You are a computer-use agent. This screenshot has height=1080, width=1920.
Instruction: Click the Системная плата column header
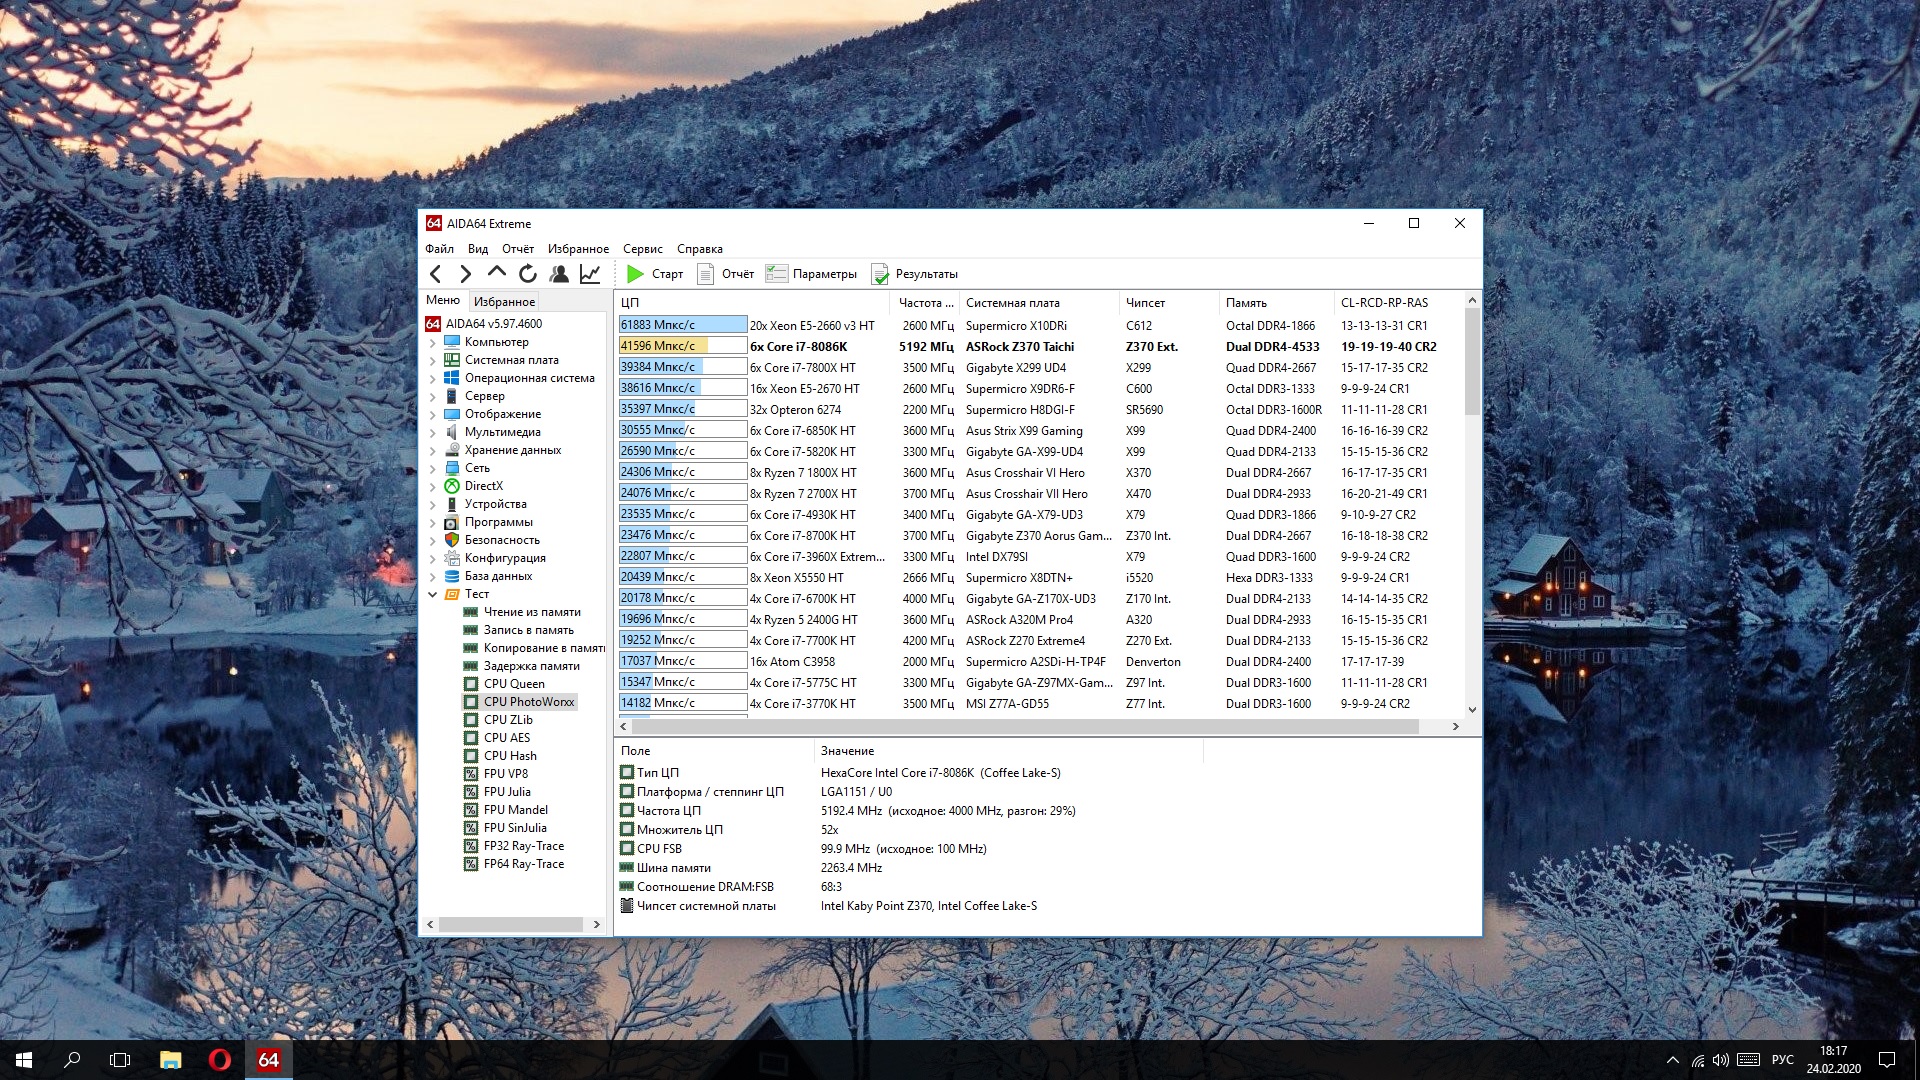(x=1012, y=303)
